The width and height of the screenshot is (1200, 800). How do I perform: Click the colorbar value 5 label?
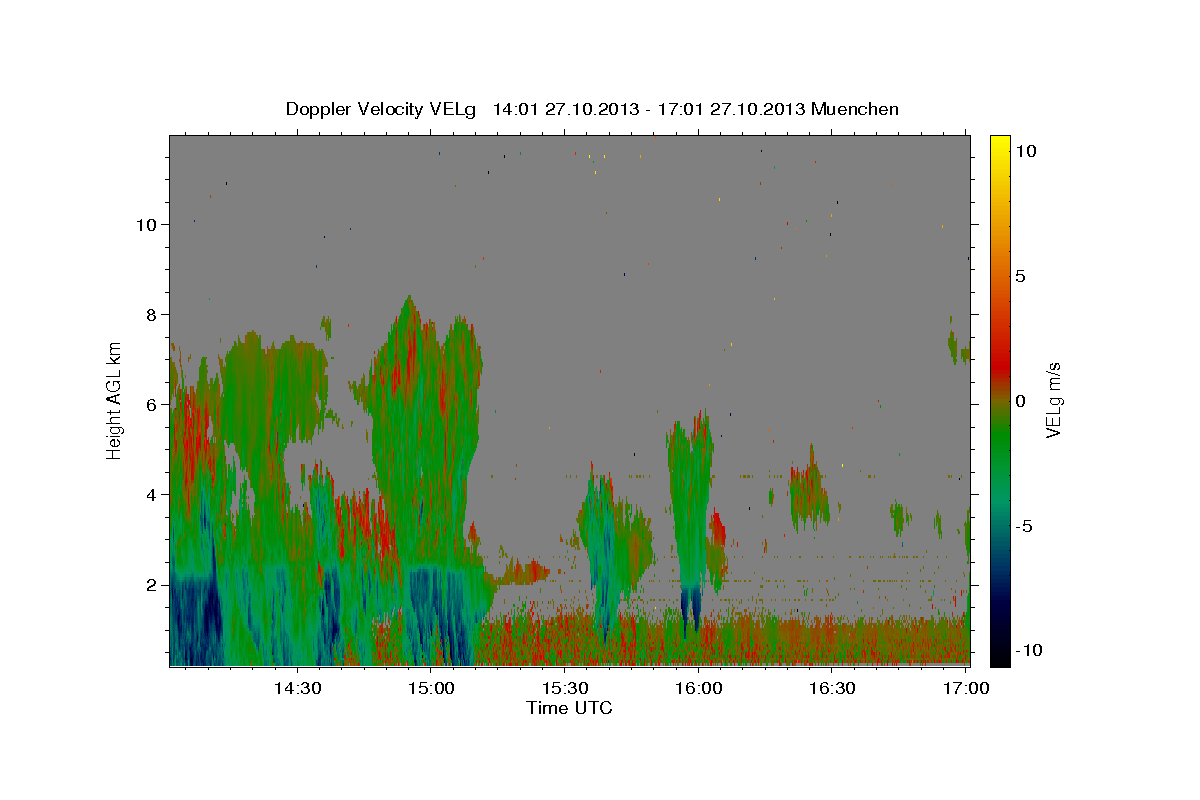(1020, 276)
